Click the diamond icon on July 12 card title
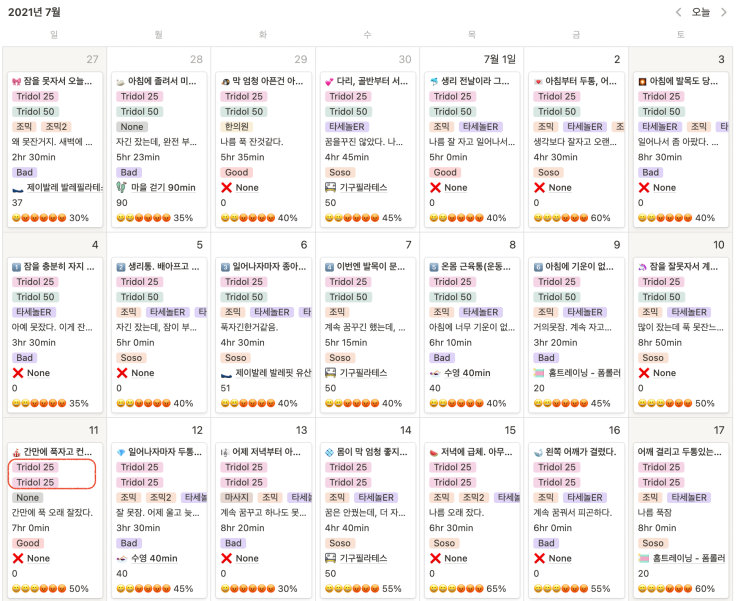 pos(121,452)
